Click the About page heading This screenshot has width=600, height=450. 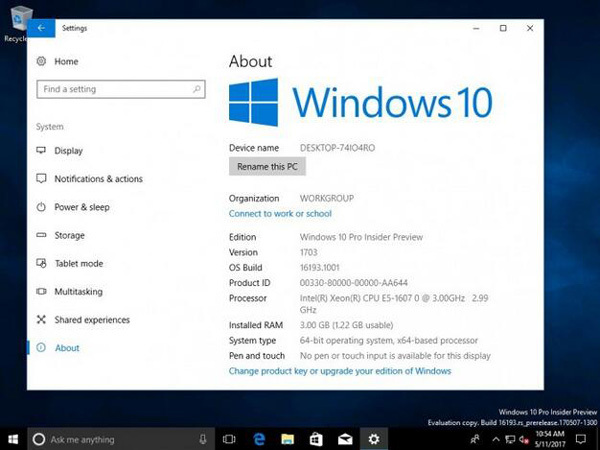[251, 61]
